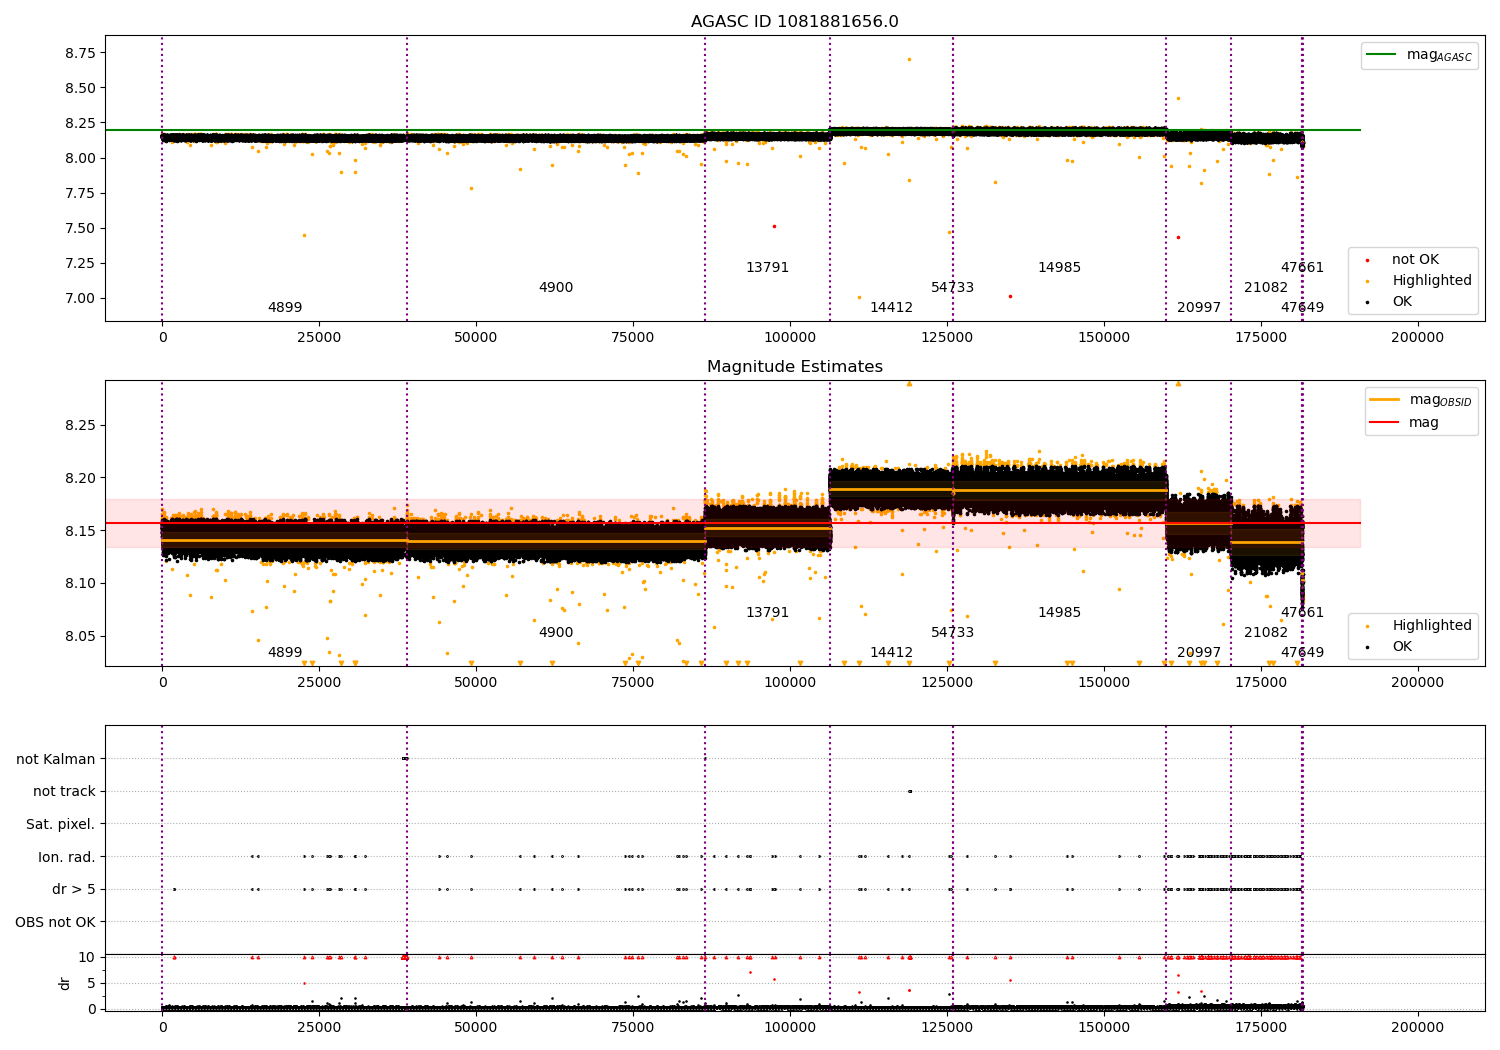The height and width of the screenshot is (1050, 1500).
Task: Select the red 'mag' legend entry
Action: click(x=1405, y=423)
